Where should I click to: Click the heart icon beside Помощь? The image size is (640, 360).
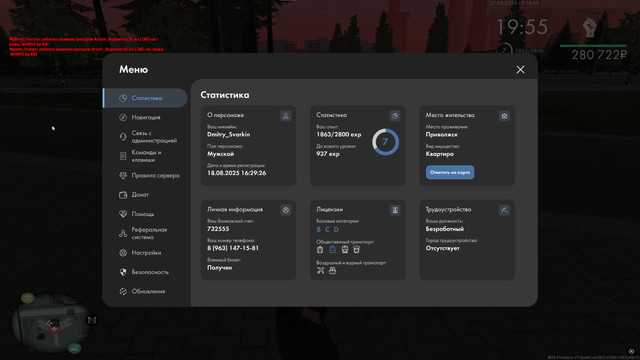(x=123, y=214)
